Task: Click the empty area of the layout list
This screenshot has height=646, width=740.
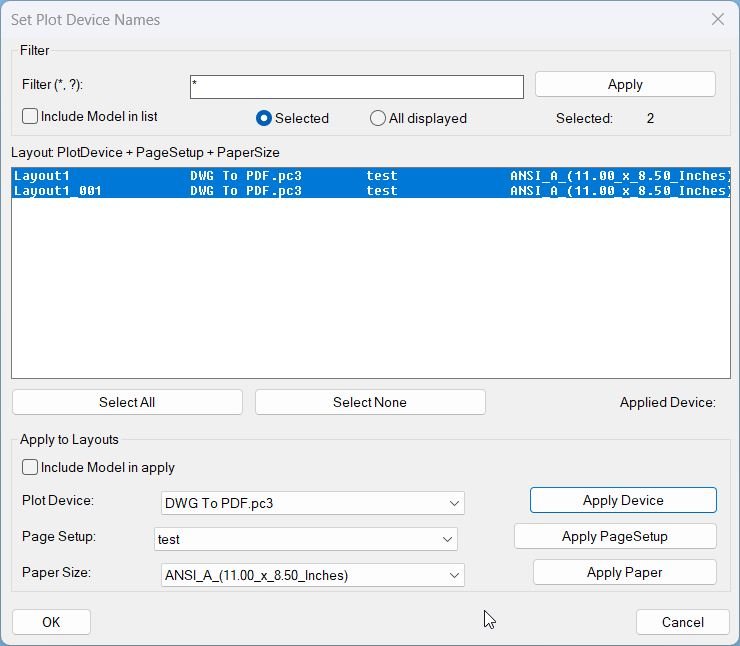Action: point(370,290)
